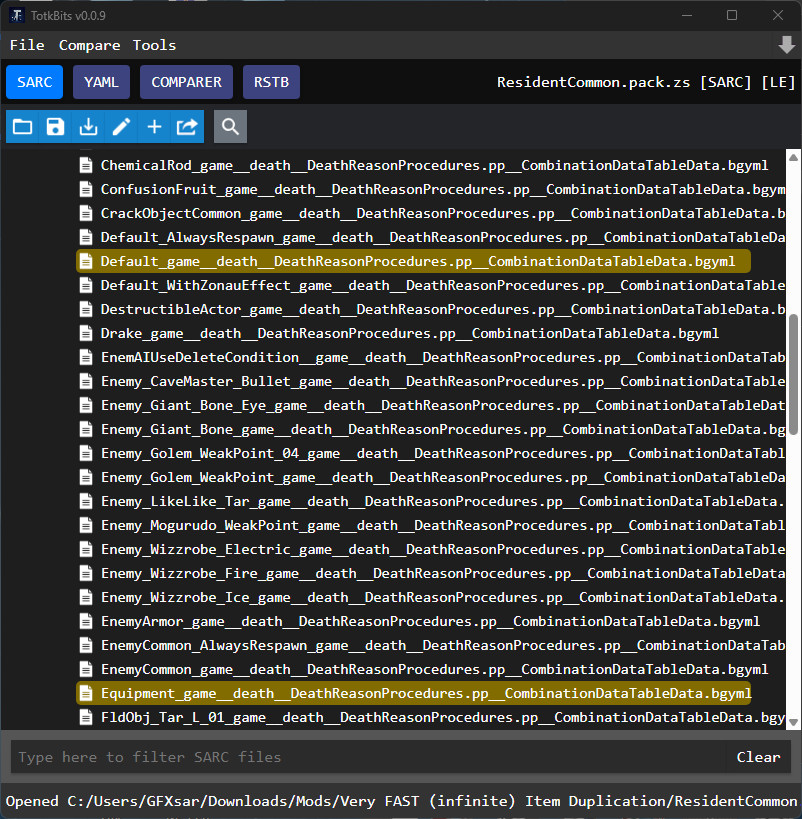
Task: Click the magnifying glass search icon
Action: tap(230, 127)
